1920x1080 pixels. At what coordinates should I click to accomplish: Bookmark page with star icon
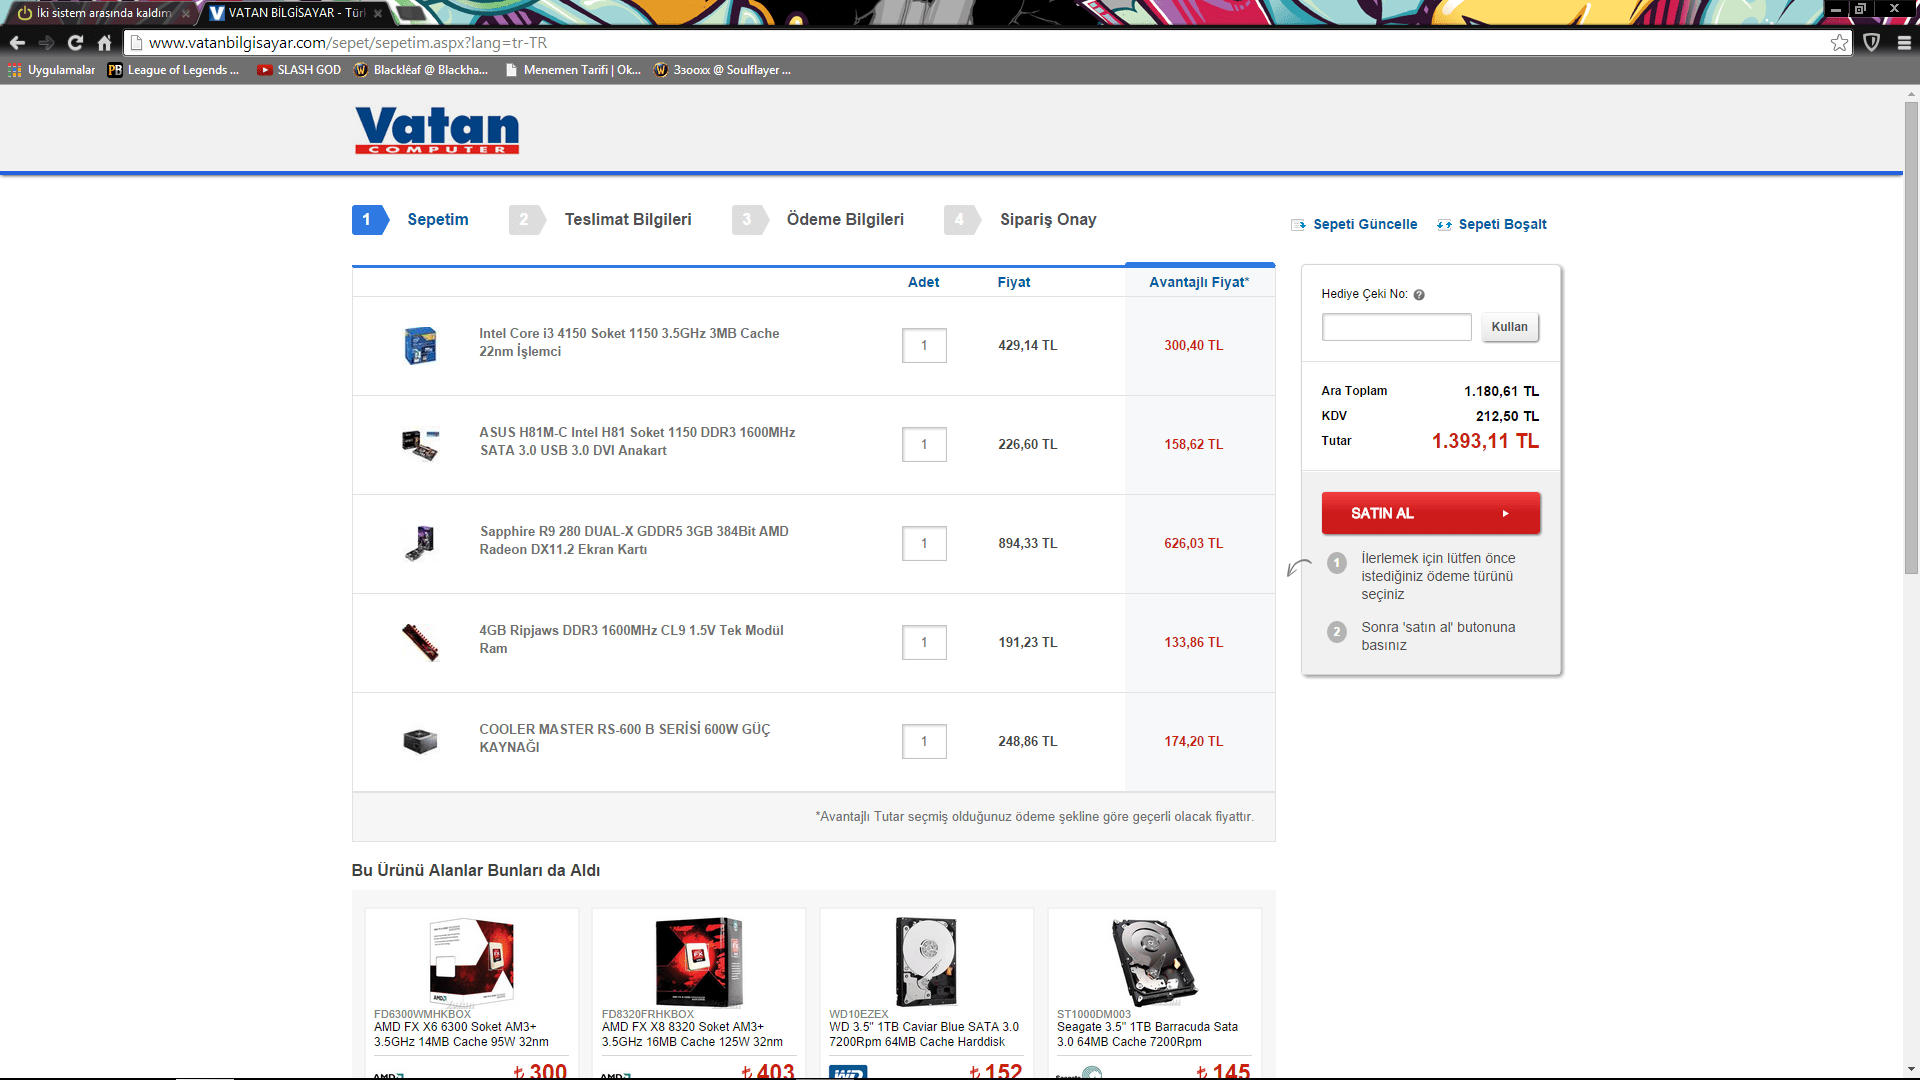coord(1839,43)
